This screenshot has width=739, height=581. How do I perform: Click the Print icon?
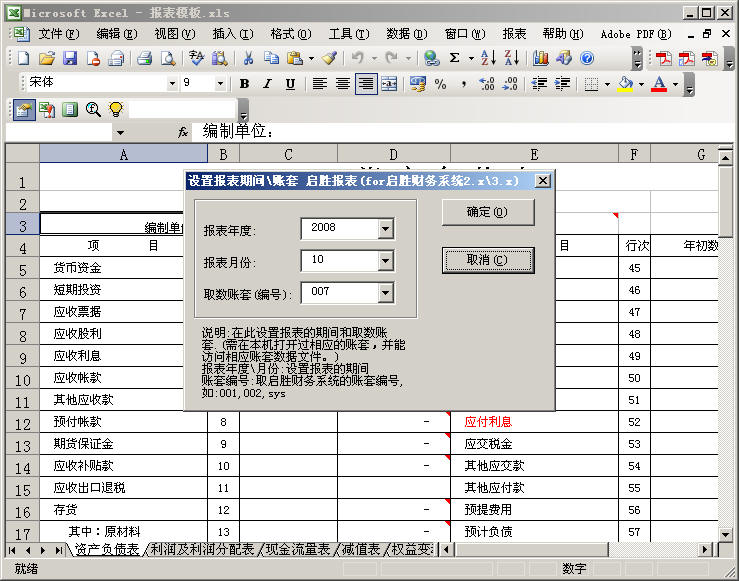[144, 58]
